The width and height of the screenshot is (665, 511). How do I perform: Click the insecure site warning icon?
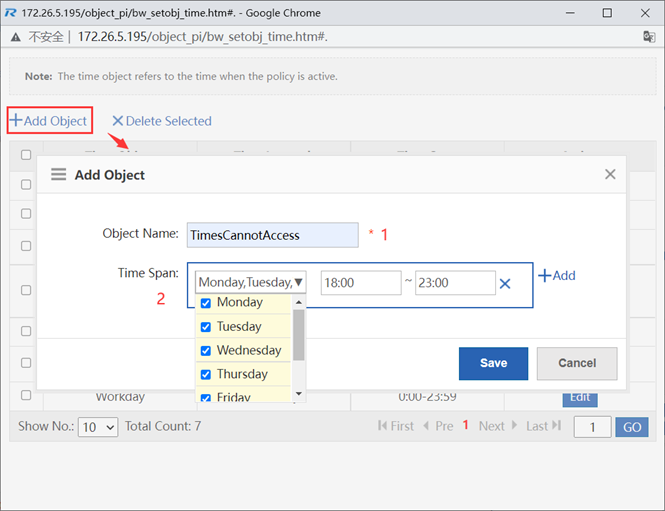16,36
